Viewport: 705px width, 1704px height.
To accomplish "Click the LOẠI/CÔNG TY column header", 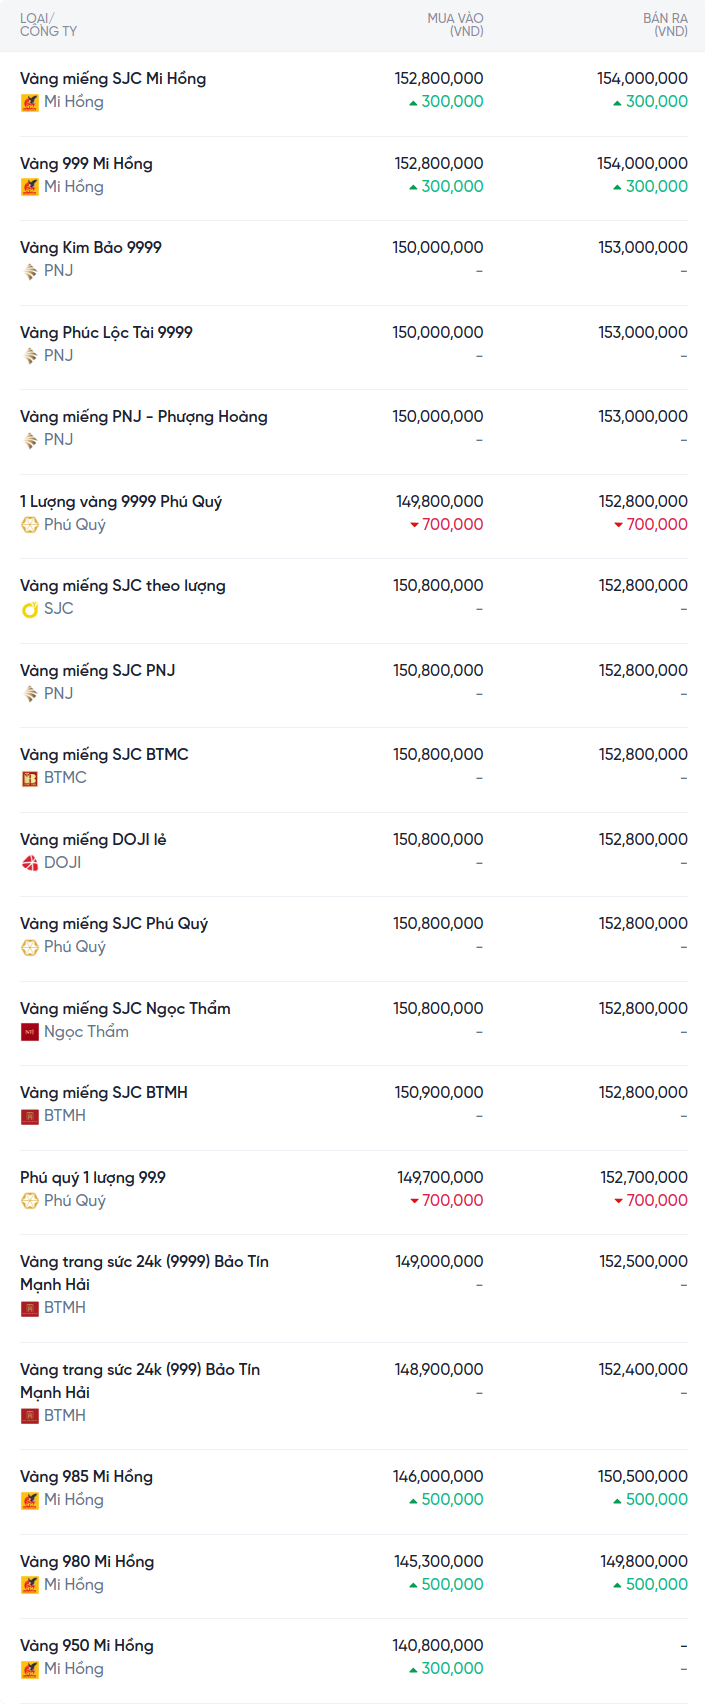I will click(x=48, y=25).
